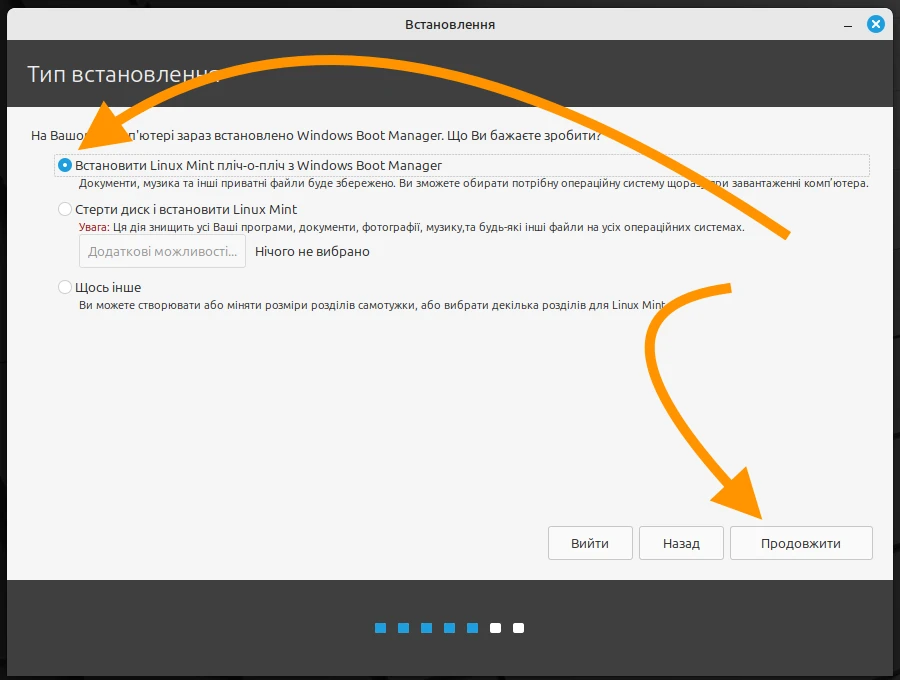Click the red 'Увага:' warning label

pyautogui.click(x=94, y=227)
